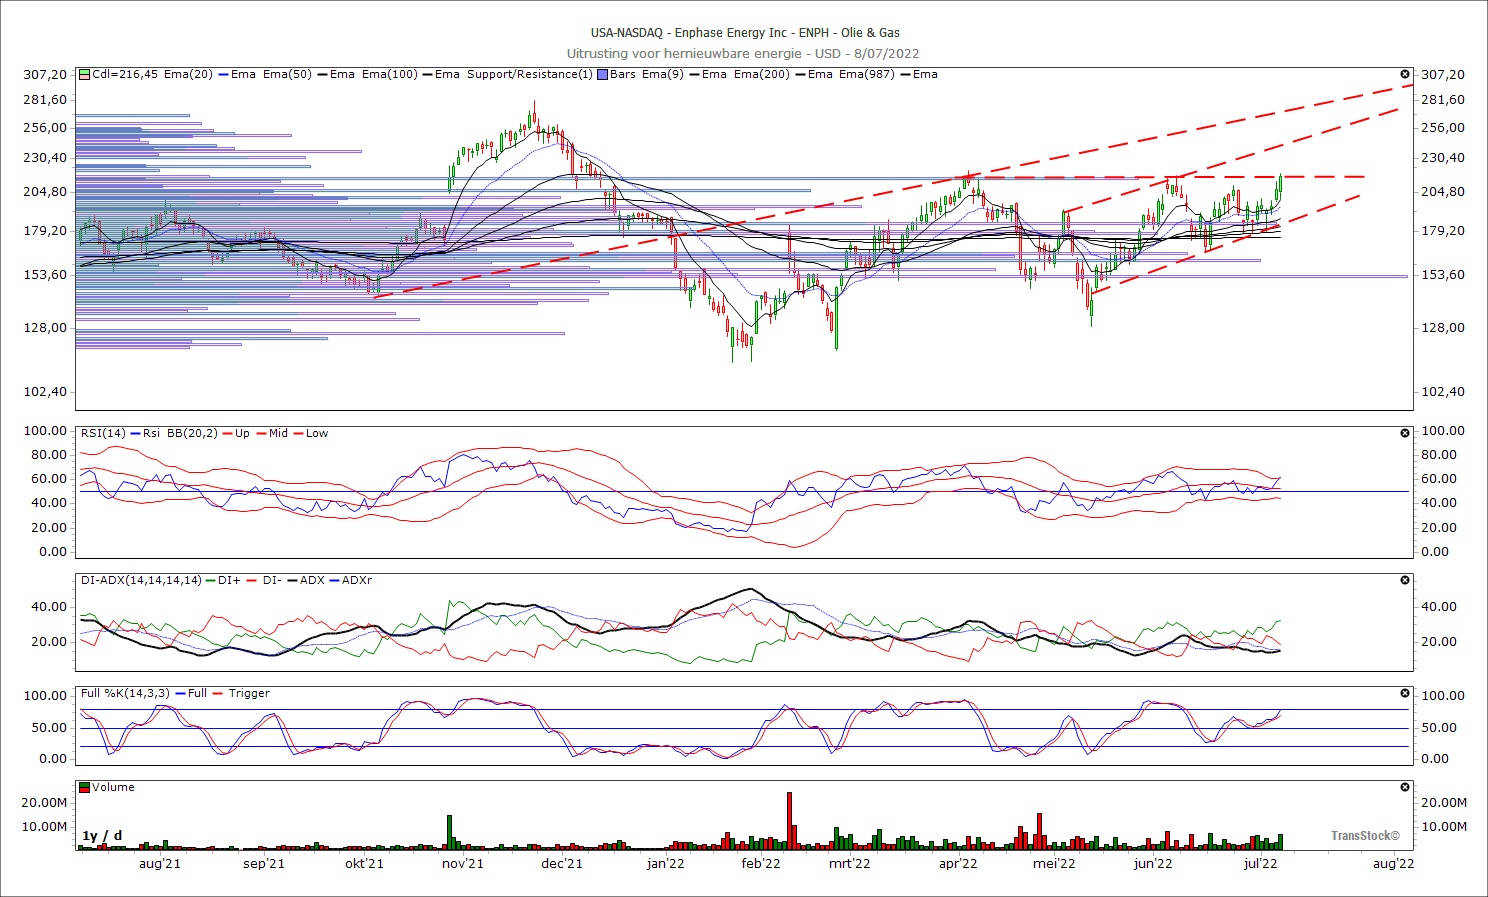Select the Ema(50) legend label
The image size is (1488, 897).
(x=287, y=74)
